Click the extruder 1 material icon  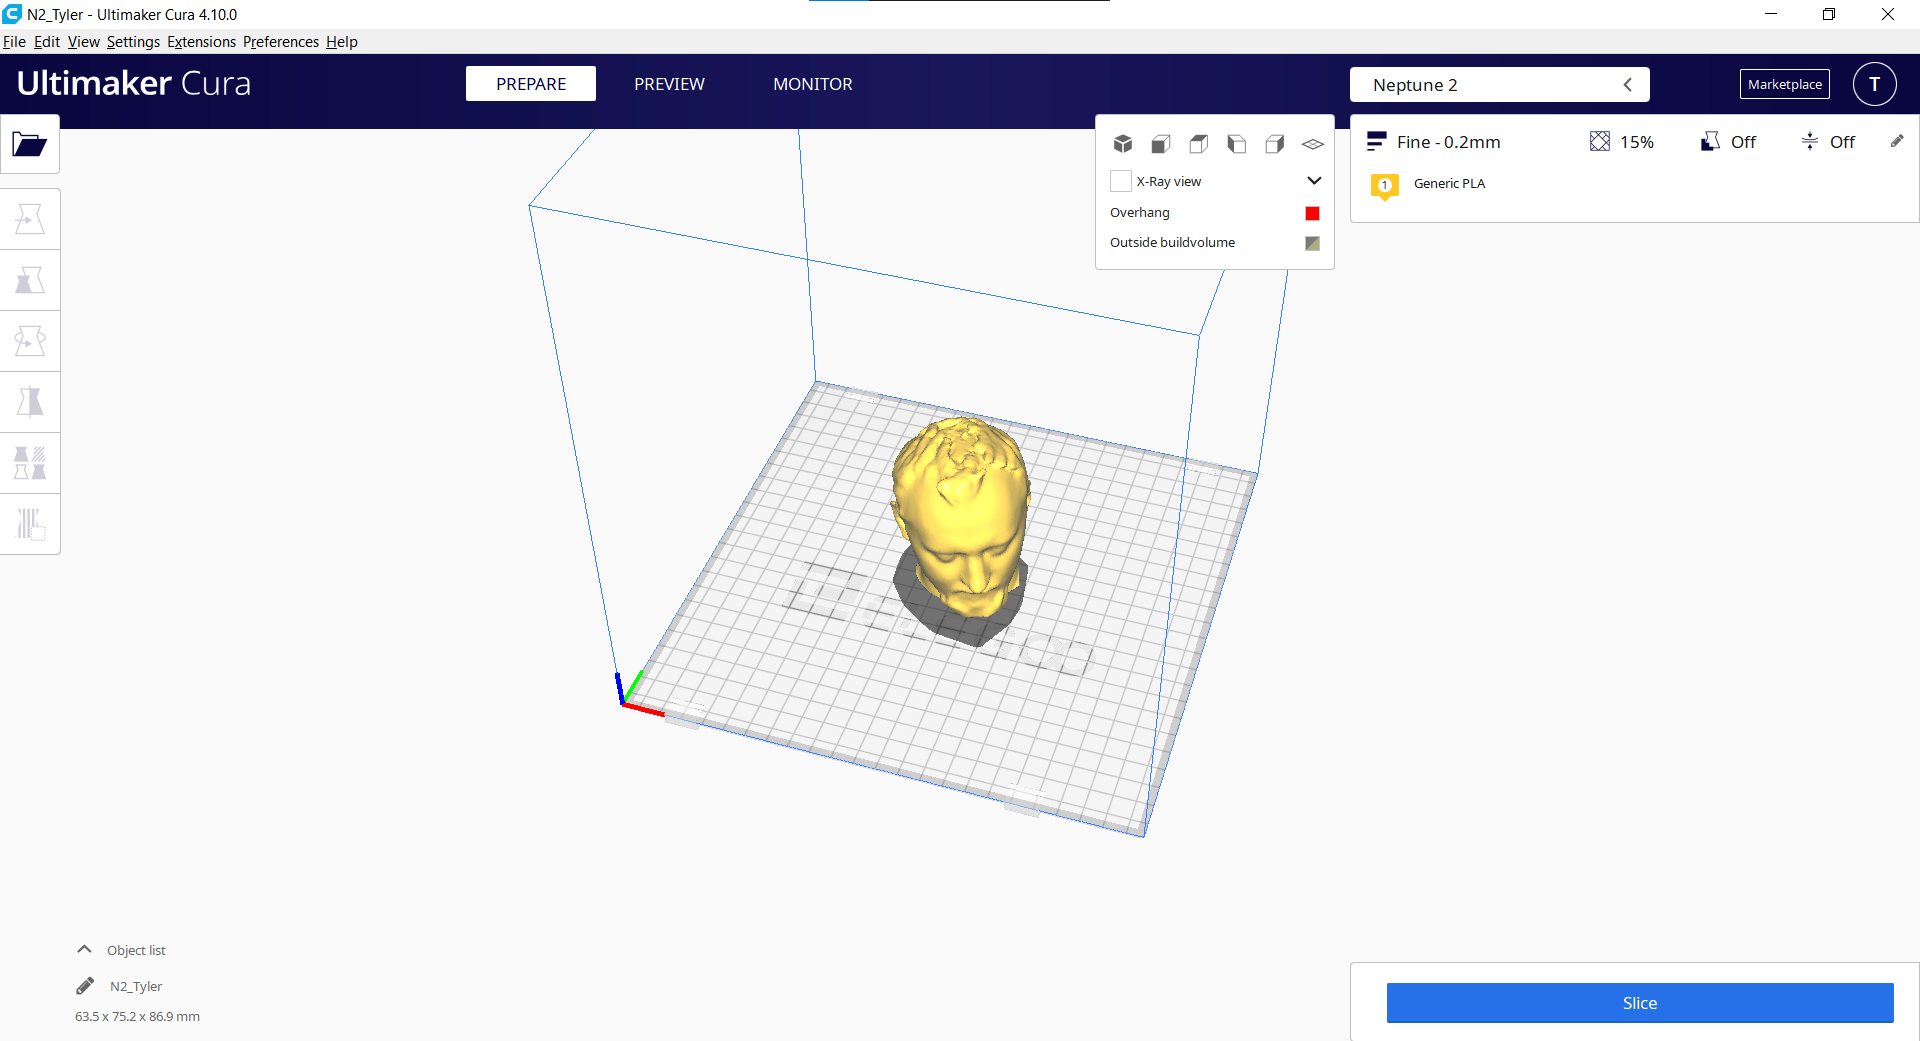click(x=1385, y=185)
